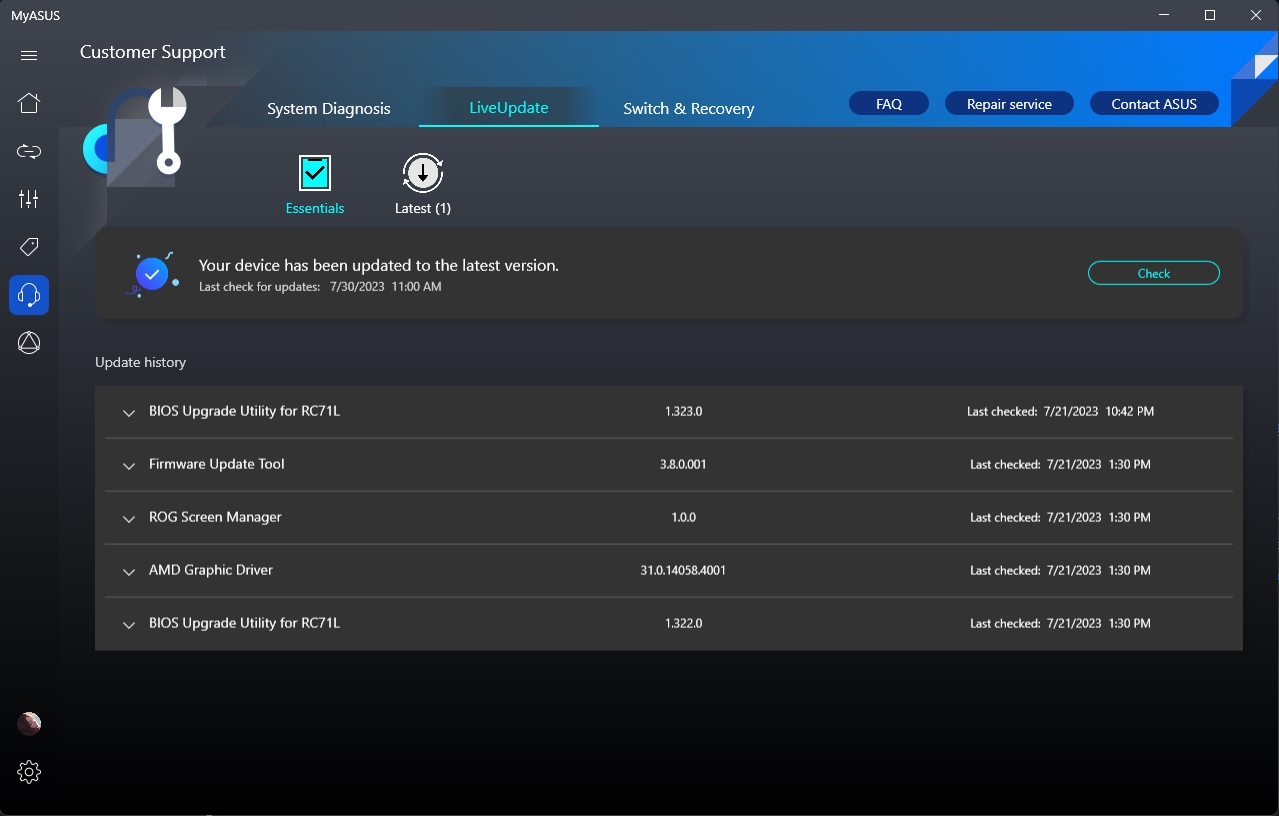Image resolution: width=1279 pixels, height=816 pixels.
Task: Click the Firmware Update Tool name
Action: (x=217, y=464)
